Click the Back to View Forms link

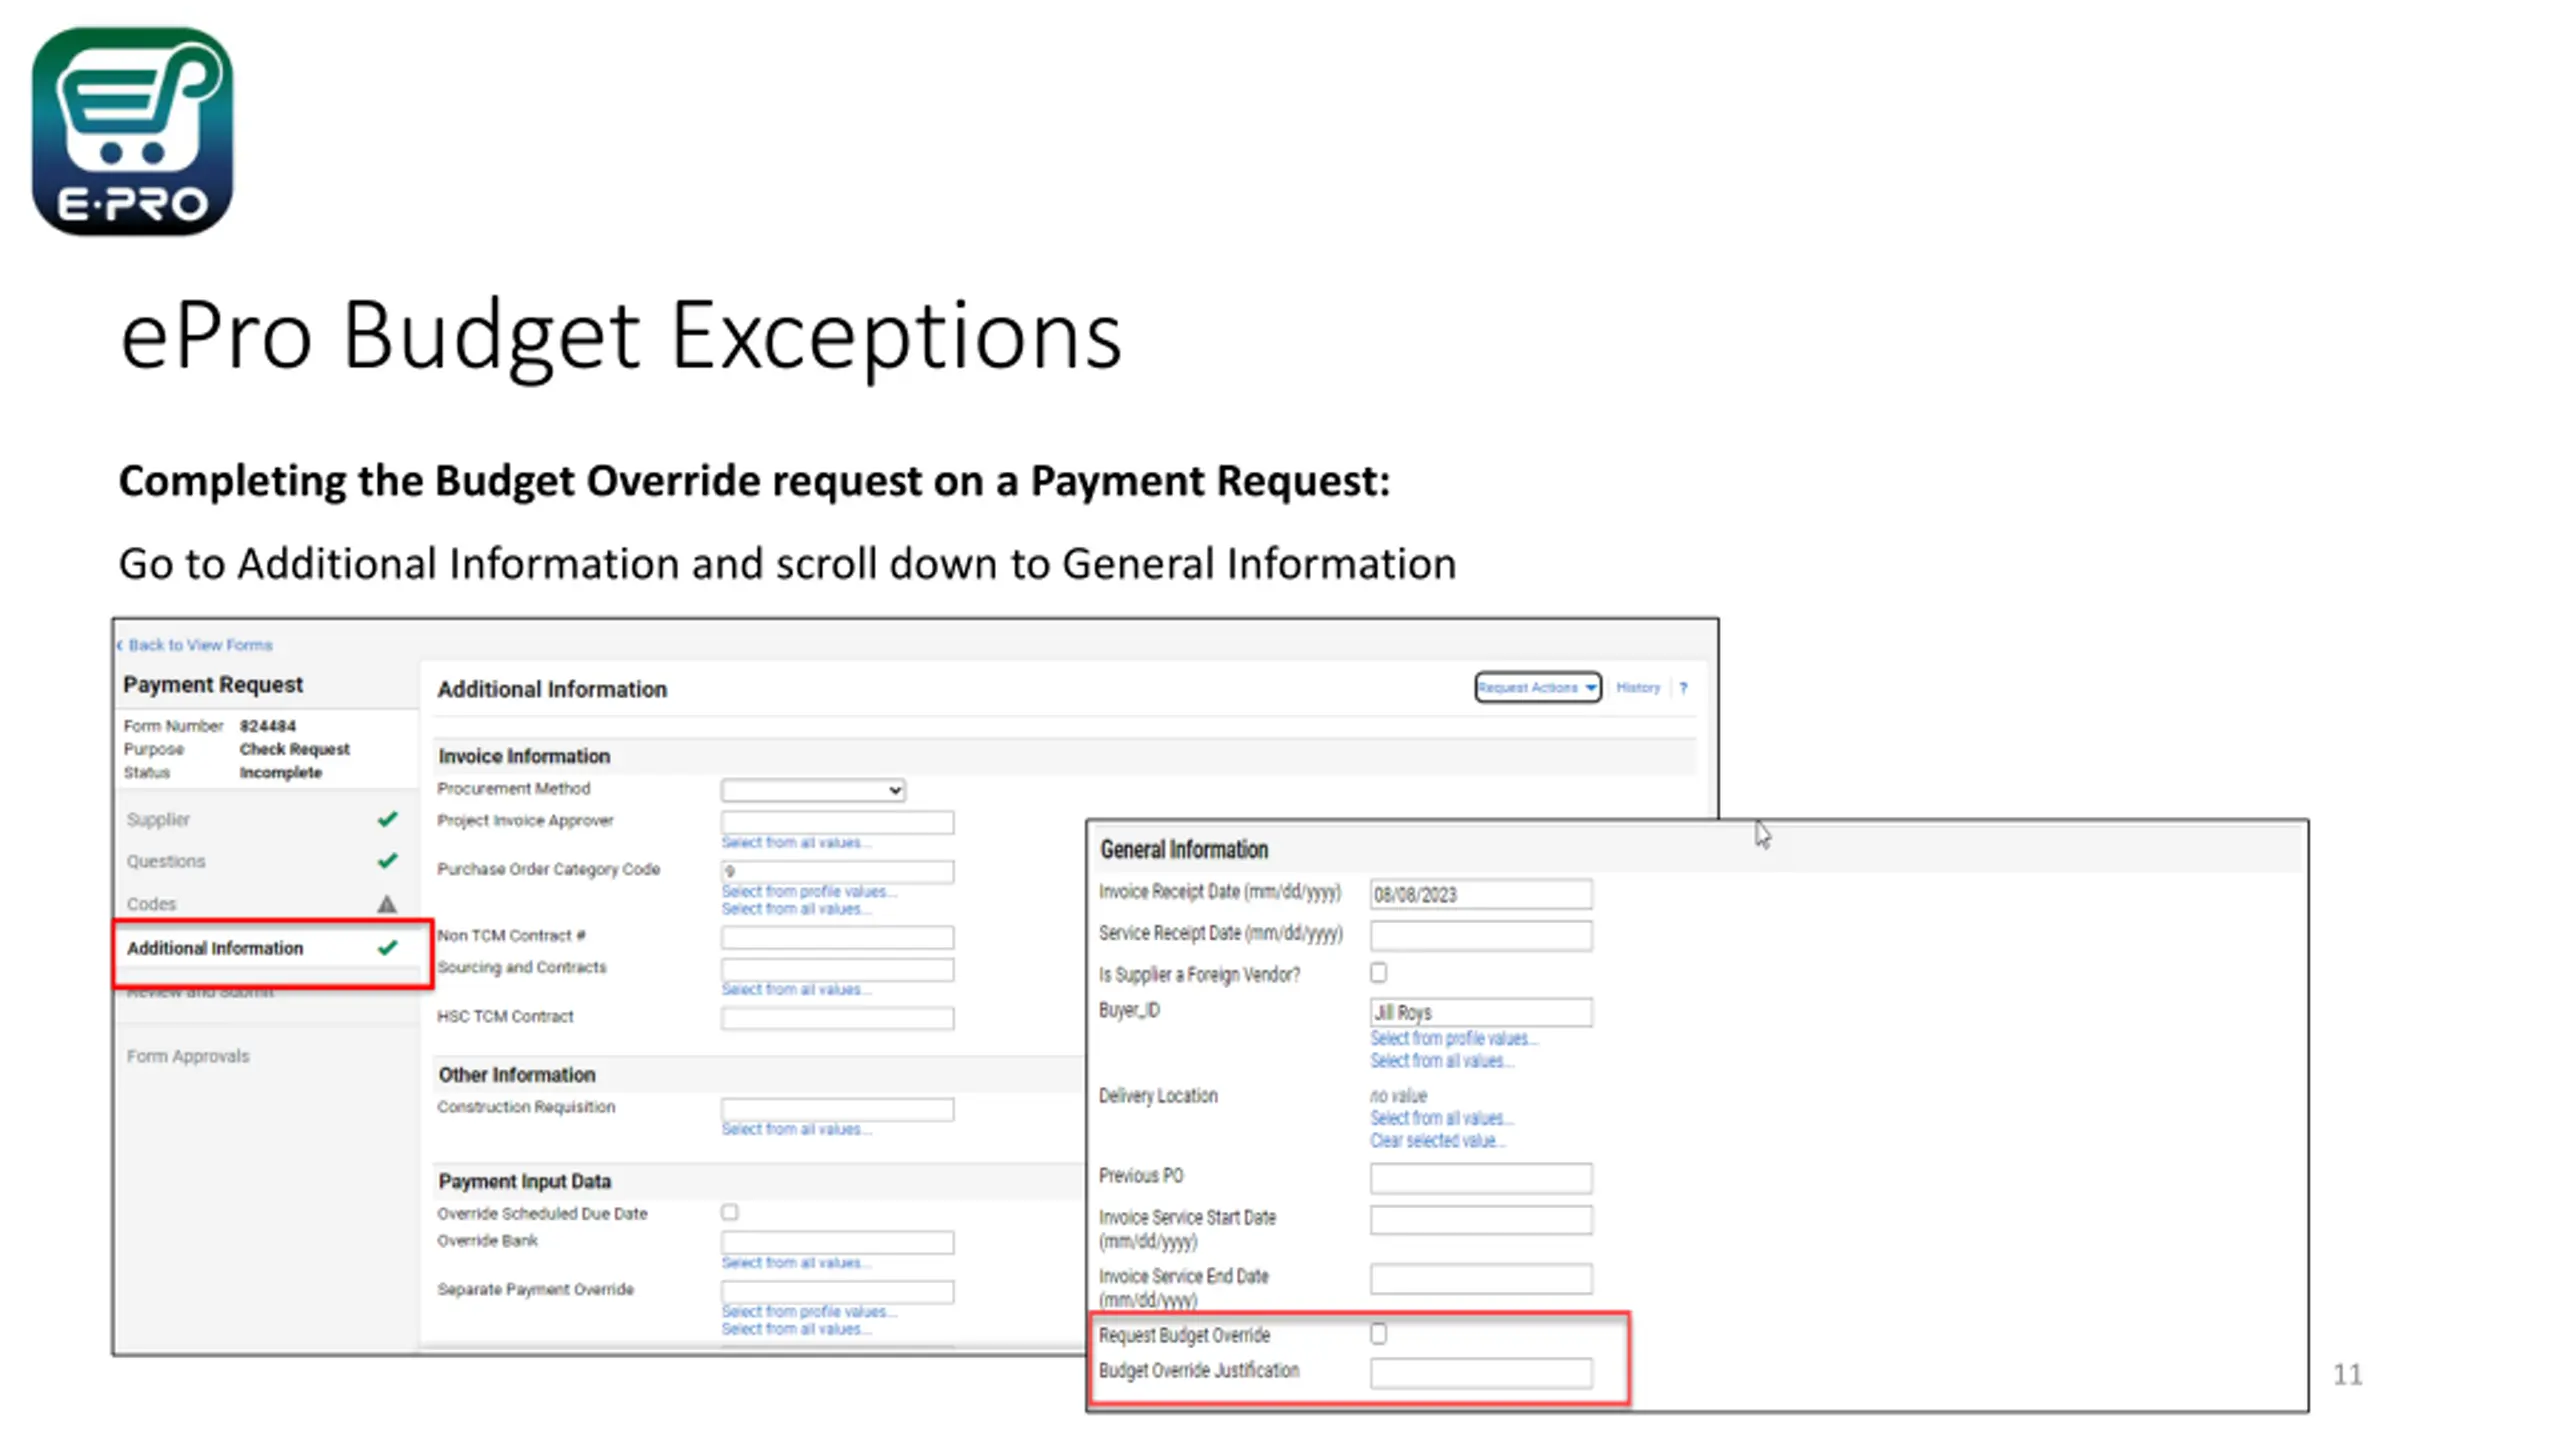(x=195, y=645)
